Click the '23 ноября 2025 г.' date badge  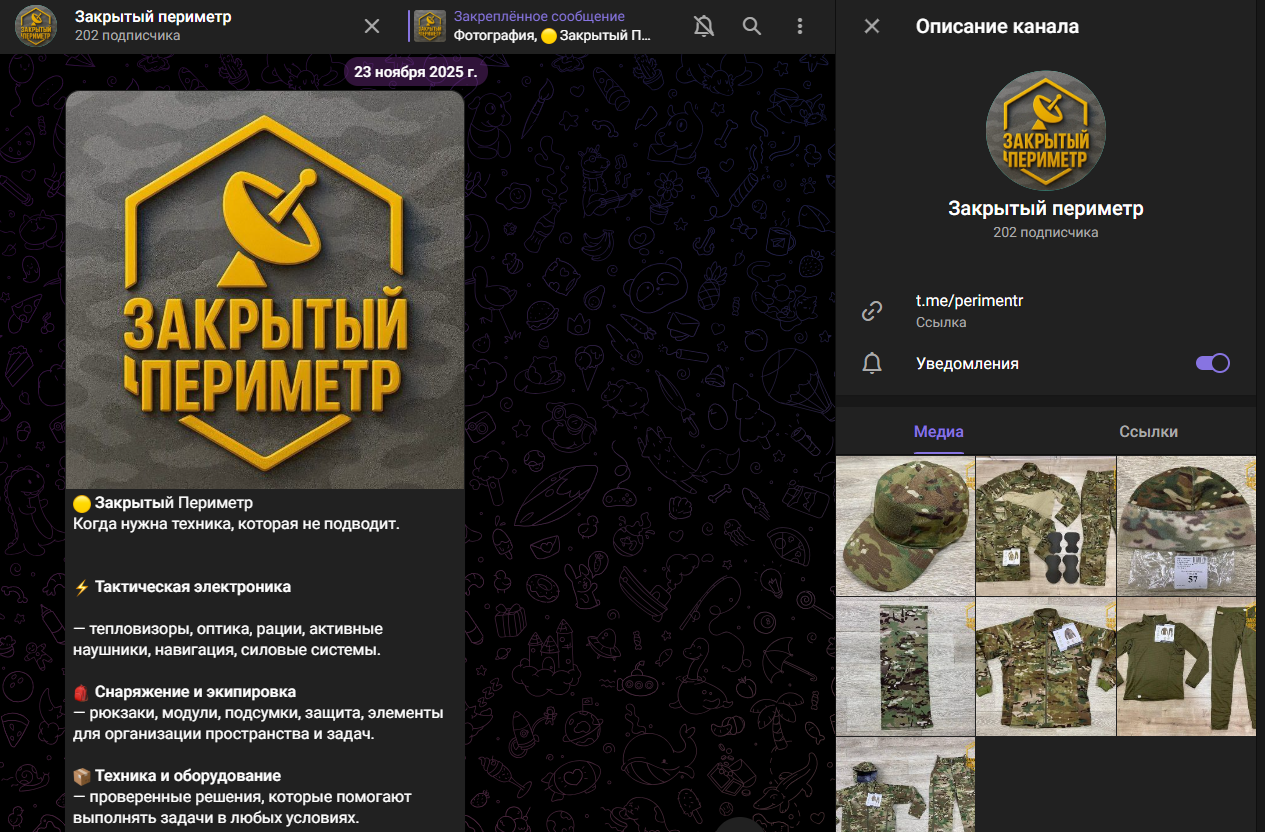tap(415, 72)
